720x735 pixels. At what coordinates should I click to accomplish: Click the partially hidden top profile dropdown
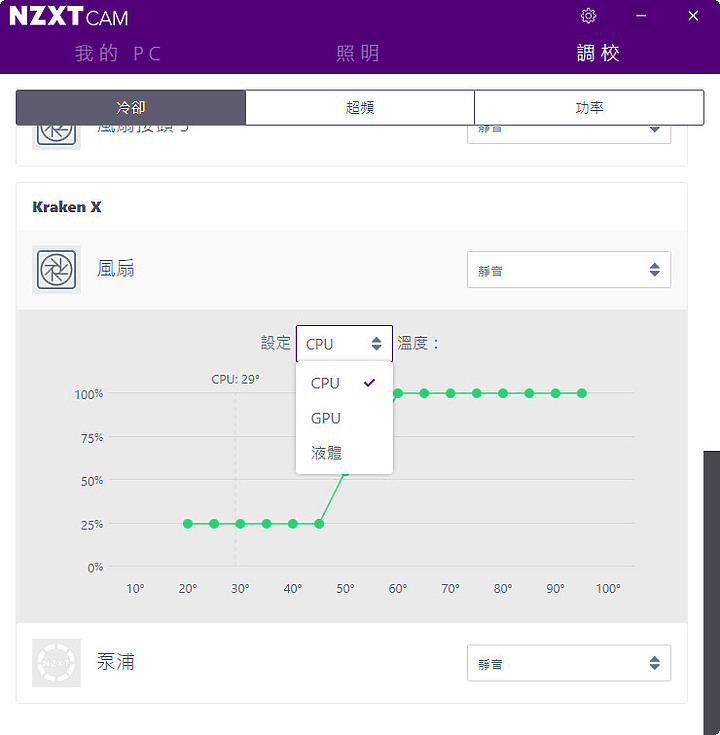[x=569, y=134]
